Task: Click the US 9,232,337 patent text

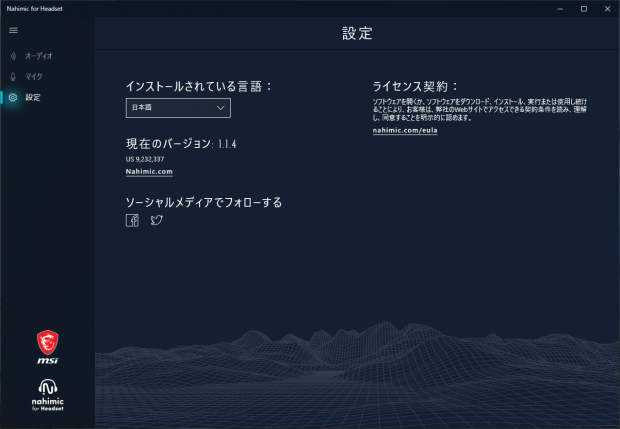Action: pos(145,159)
